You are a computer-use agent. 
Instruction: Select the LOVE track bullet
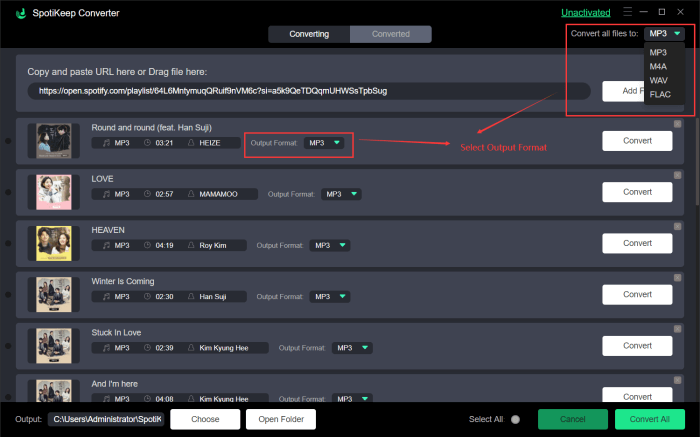tap(8, 192)
